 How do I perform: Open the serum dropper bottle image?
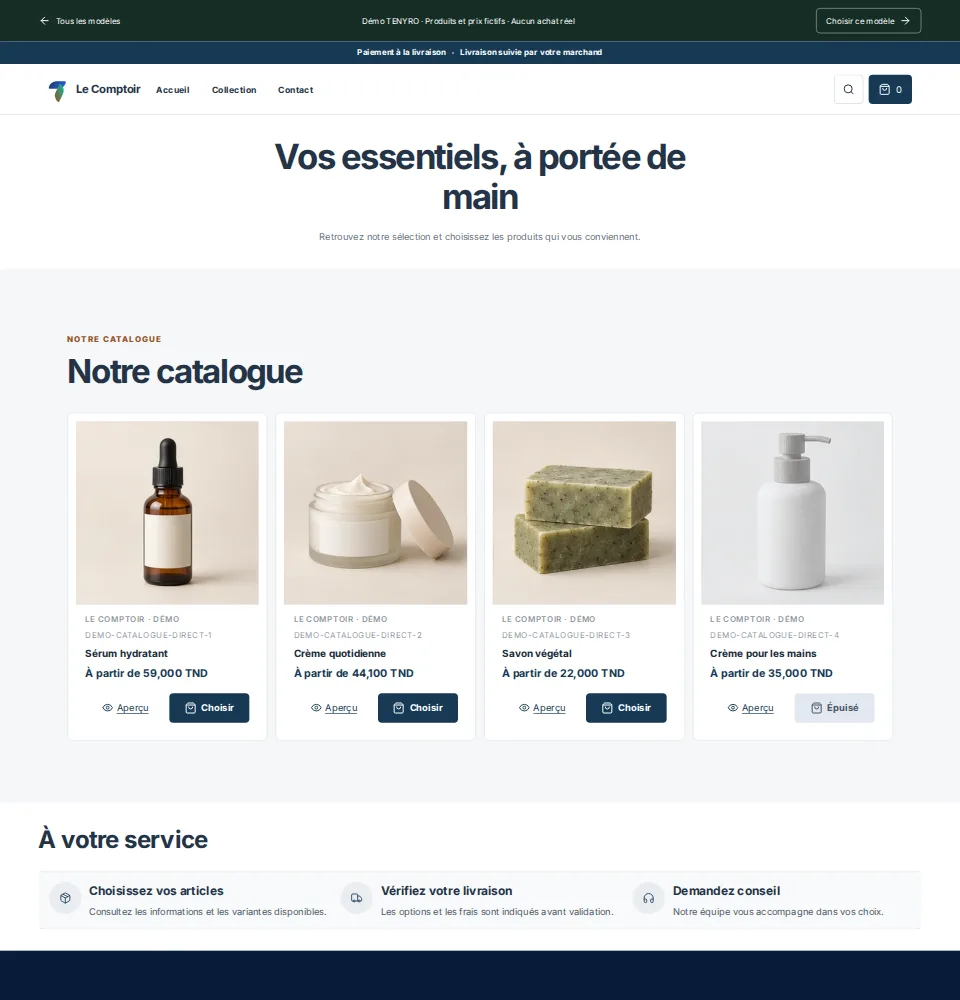point(167,513)
